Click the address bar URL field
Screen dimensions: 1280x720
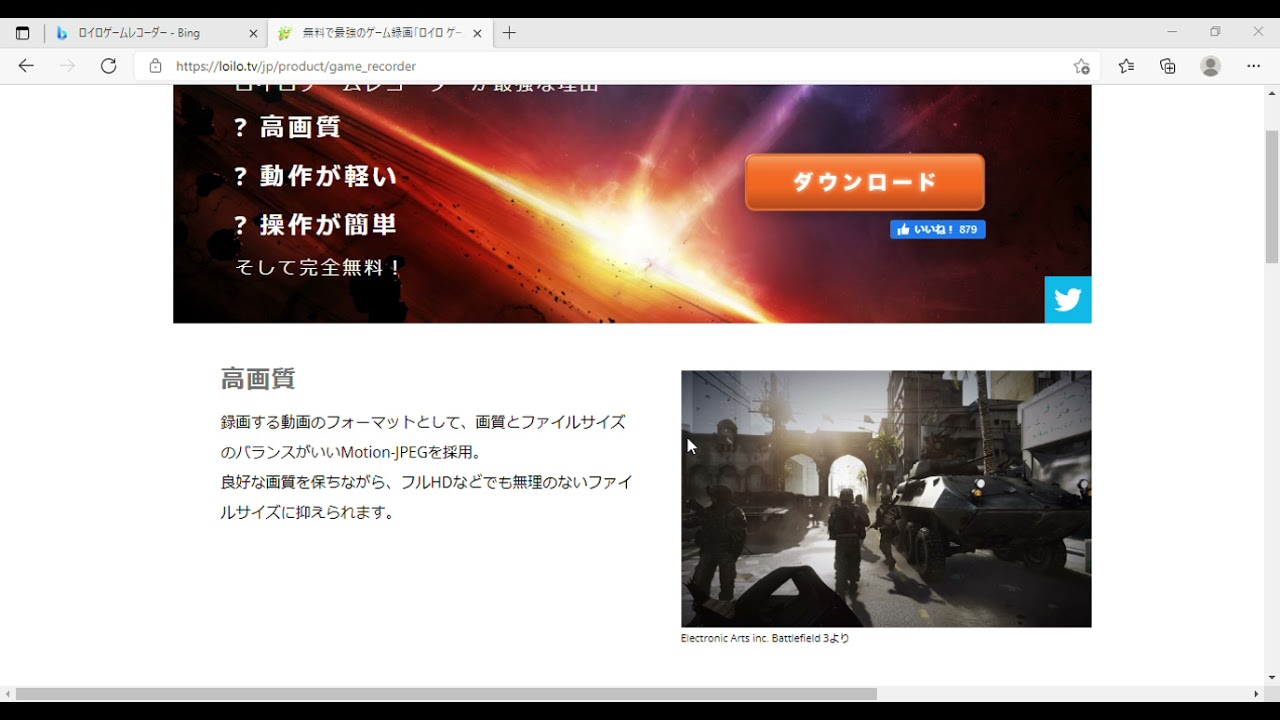(x=615, y=66)
